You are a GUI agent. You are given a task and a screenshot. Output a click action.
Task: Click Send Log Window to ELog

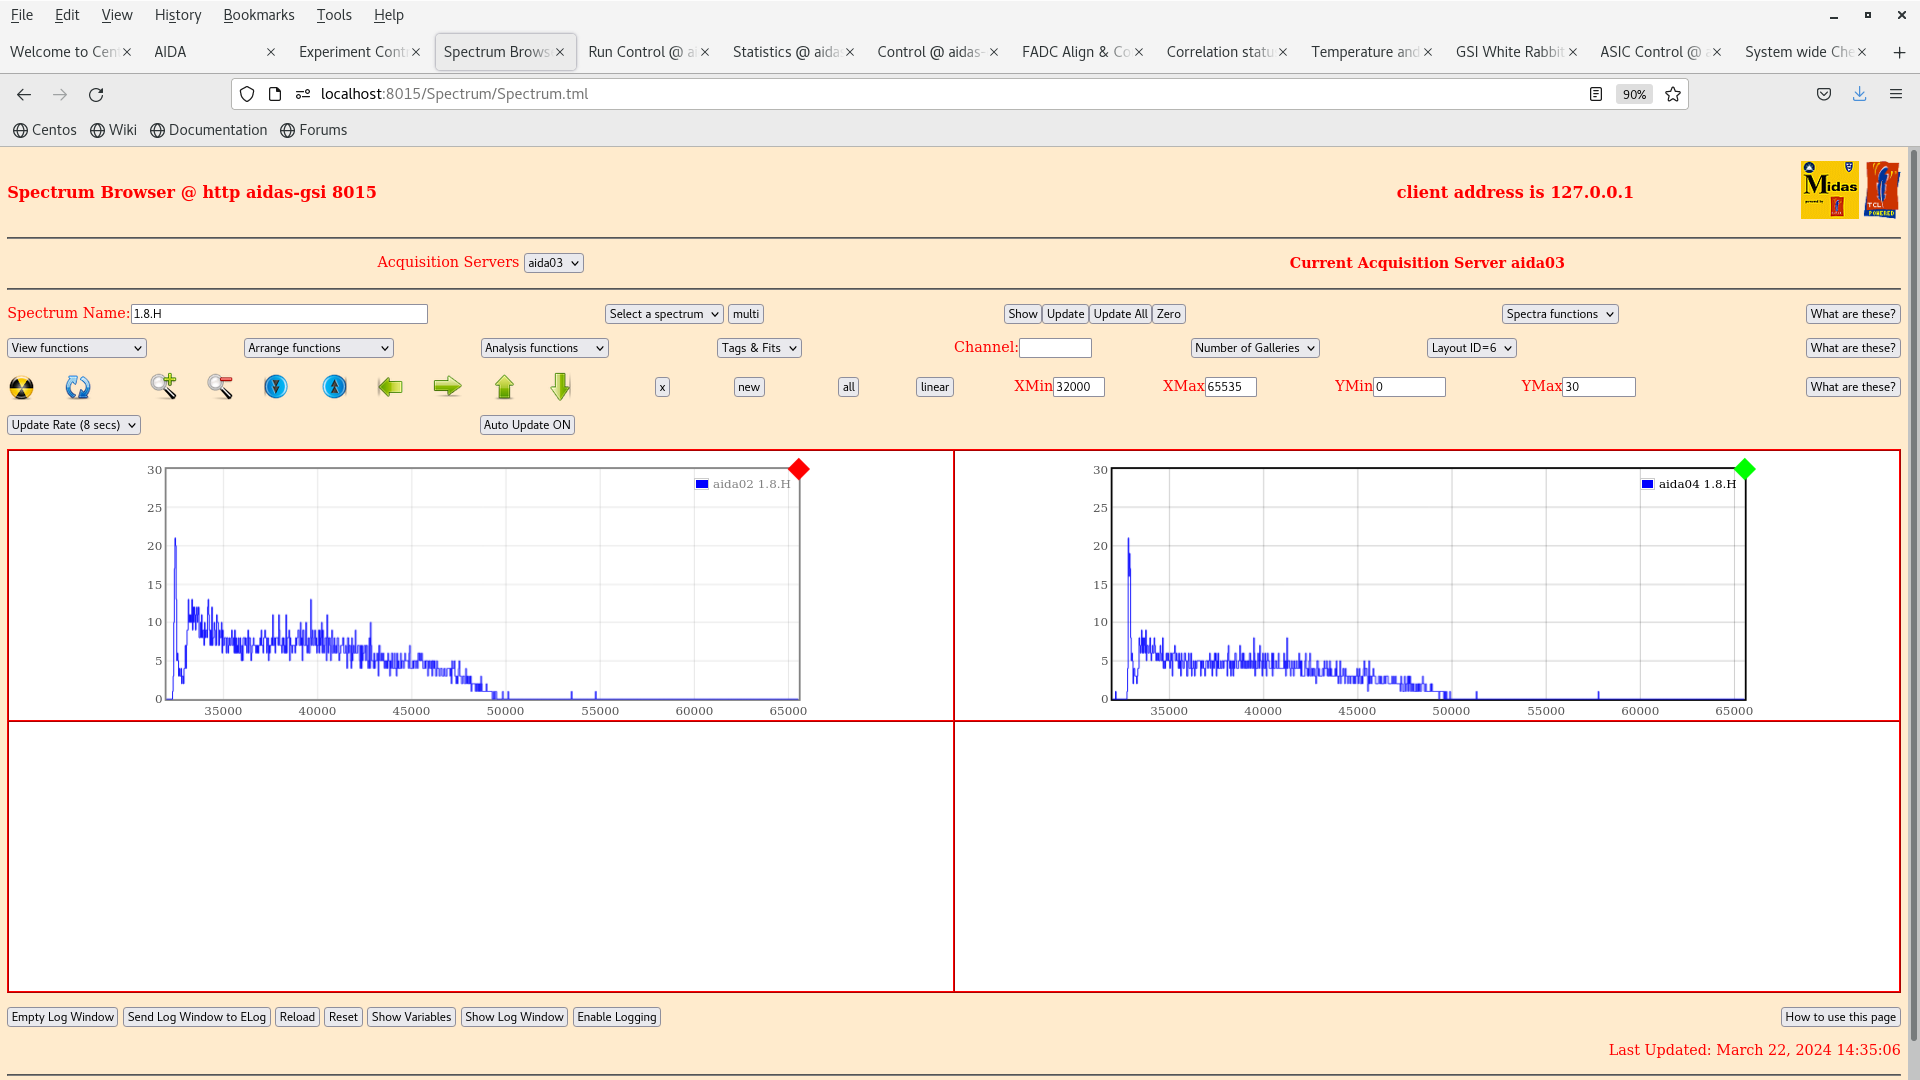pos(197,1017)
